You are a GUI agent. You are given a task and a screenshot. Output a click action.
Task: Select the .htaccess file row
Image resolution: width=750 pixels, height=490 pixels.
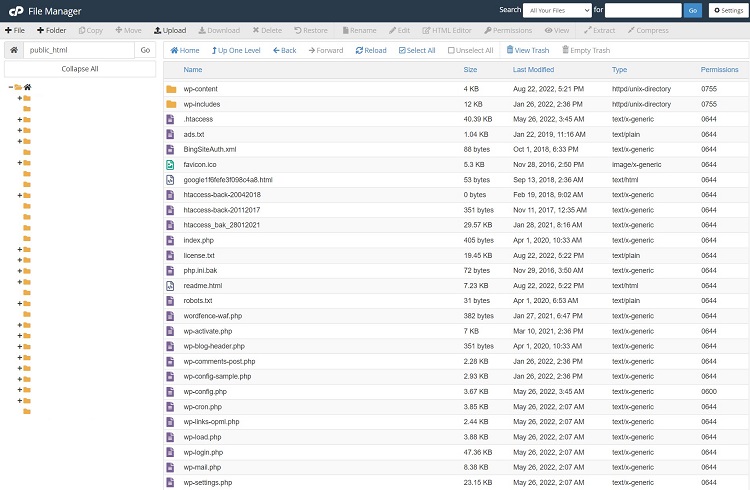pyautogui.click(x=456, y=119)
